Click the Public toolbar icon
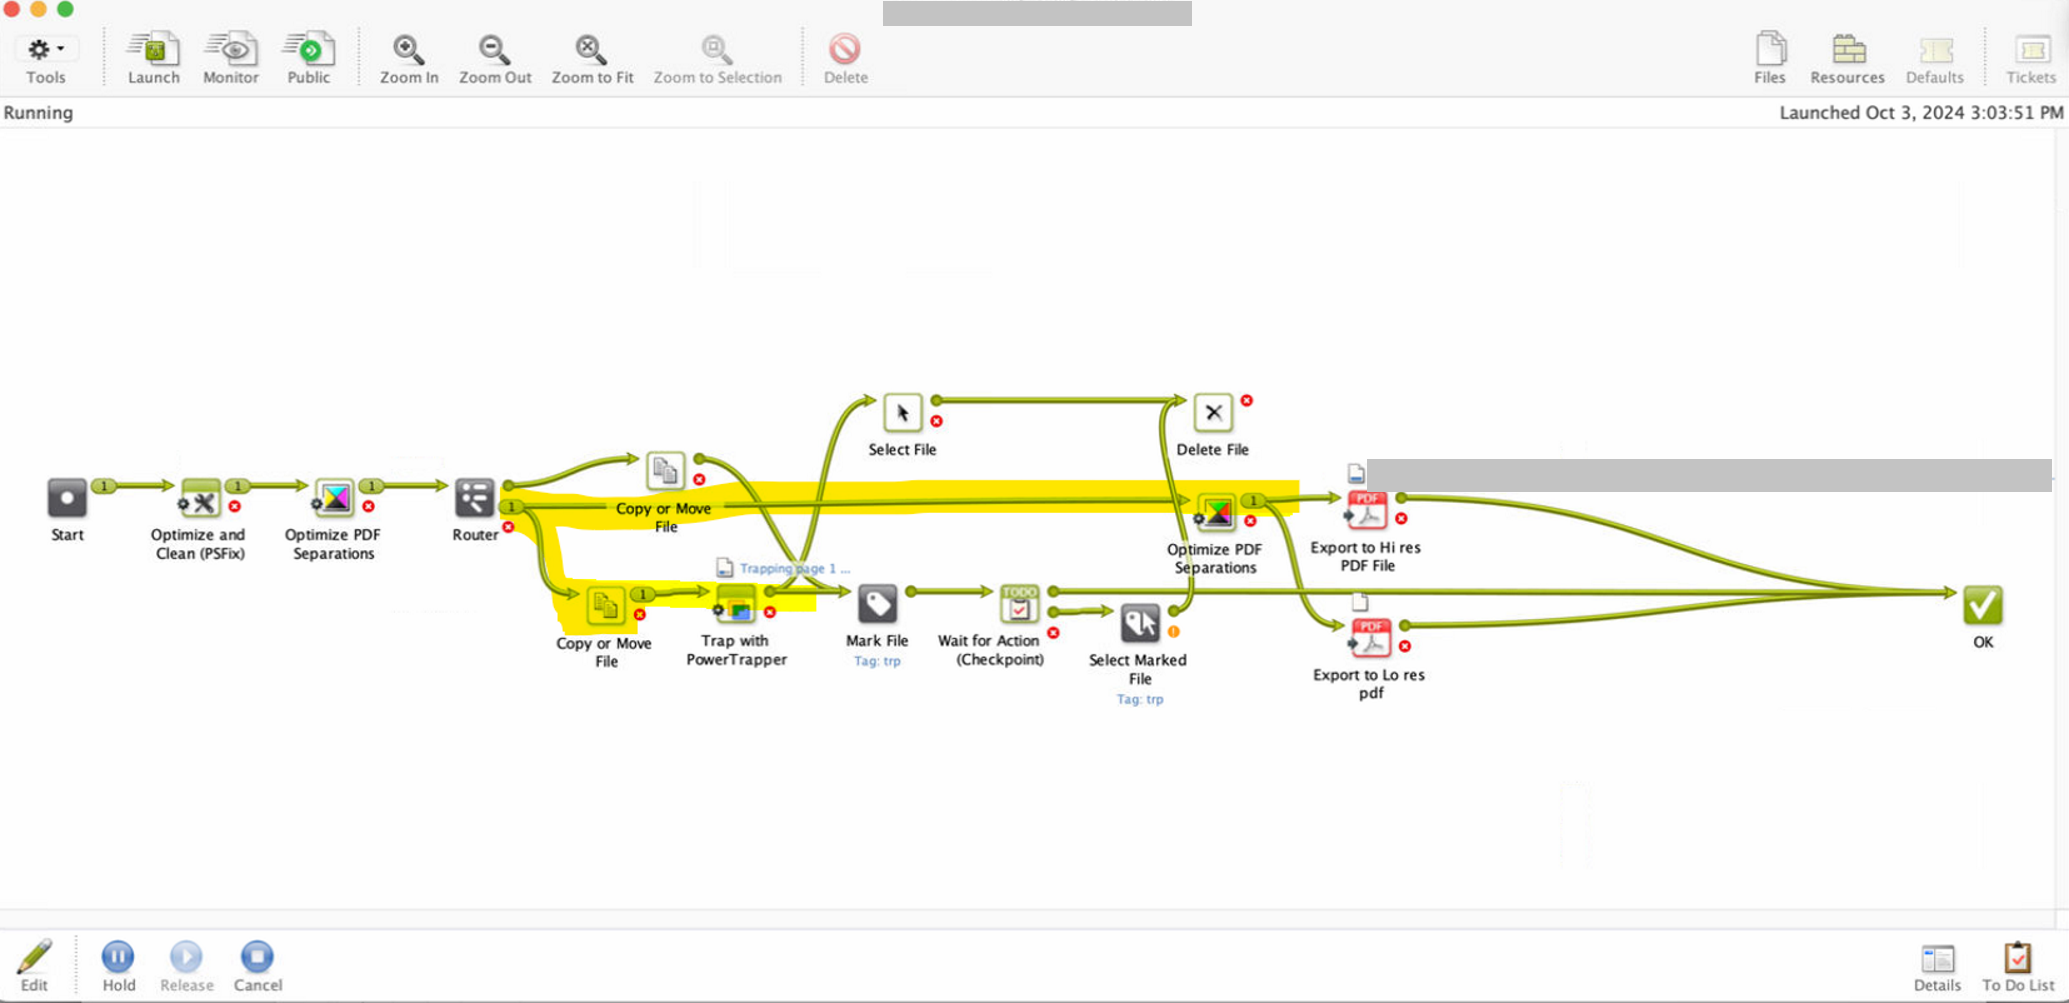Screen dimensions: 2069x1003 309,50
